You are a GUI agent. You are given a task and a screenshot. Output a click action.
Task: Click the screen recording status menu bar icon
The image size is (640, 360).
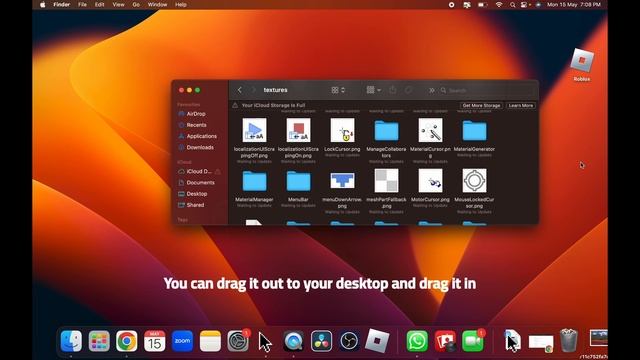[451, 5]
